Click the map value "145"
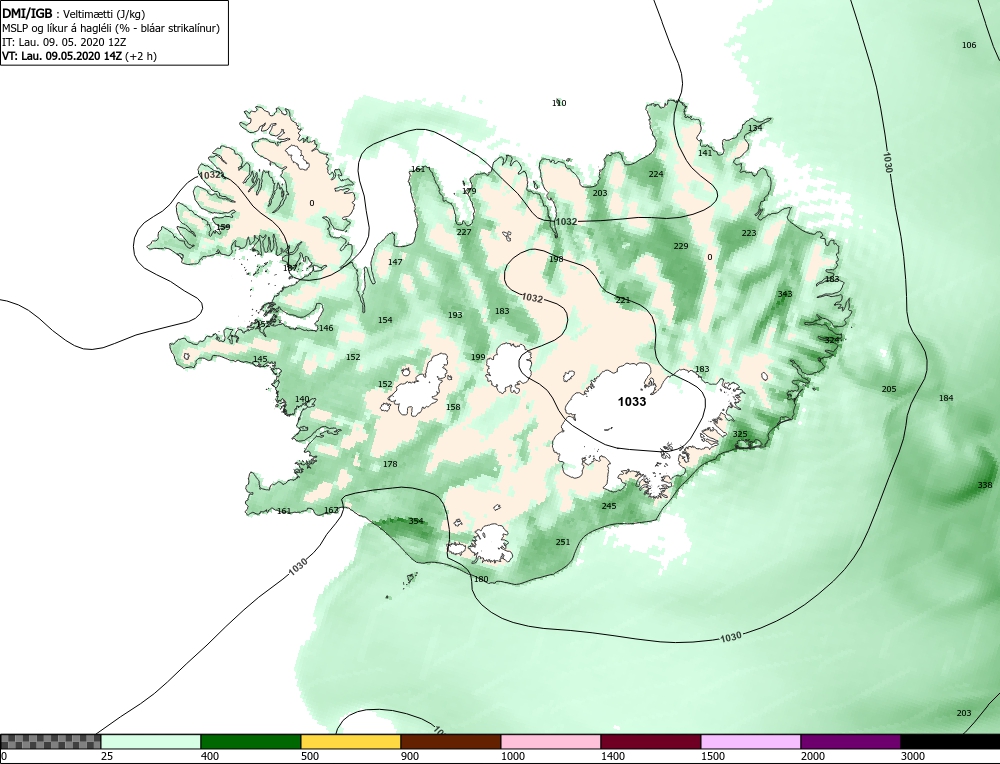This screenshot has height=764, width=1000. pos(260,360)
